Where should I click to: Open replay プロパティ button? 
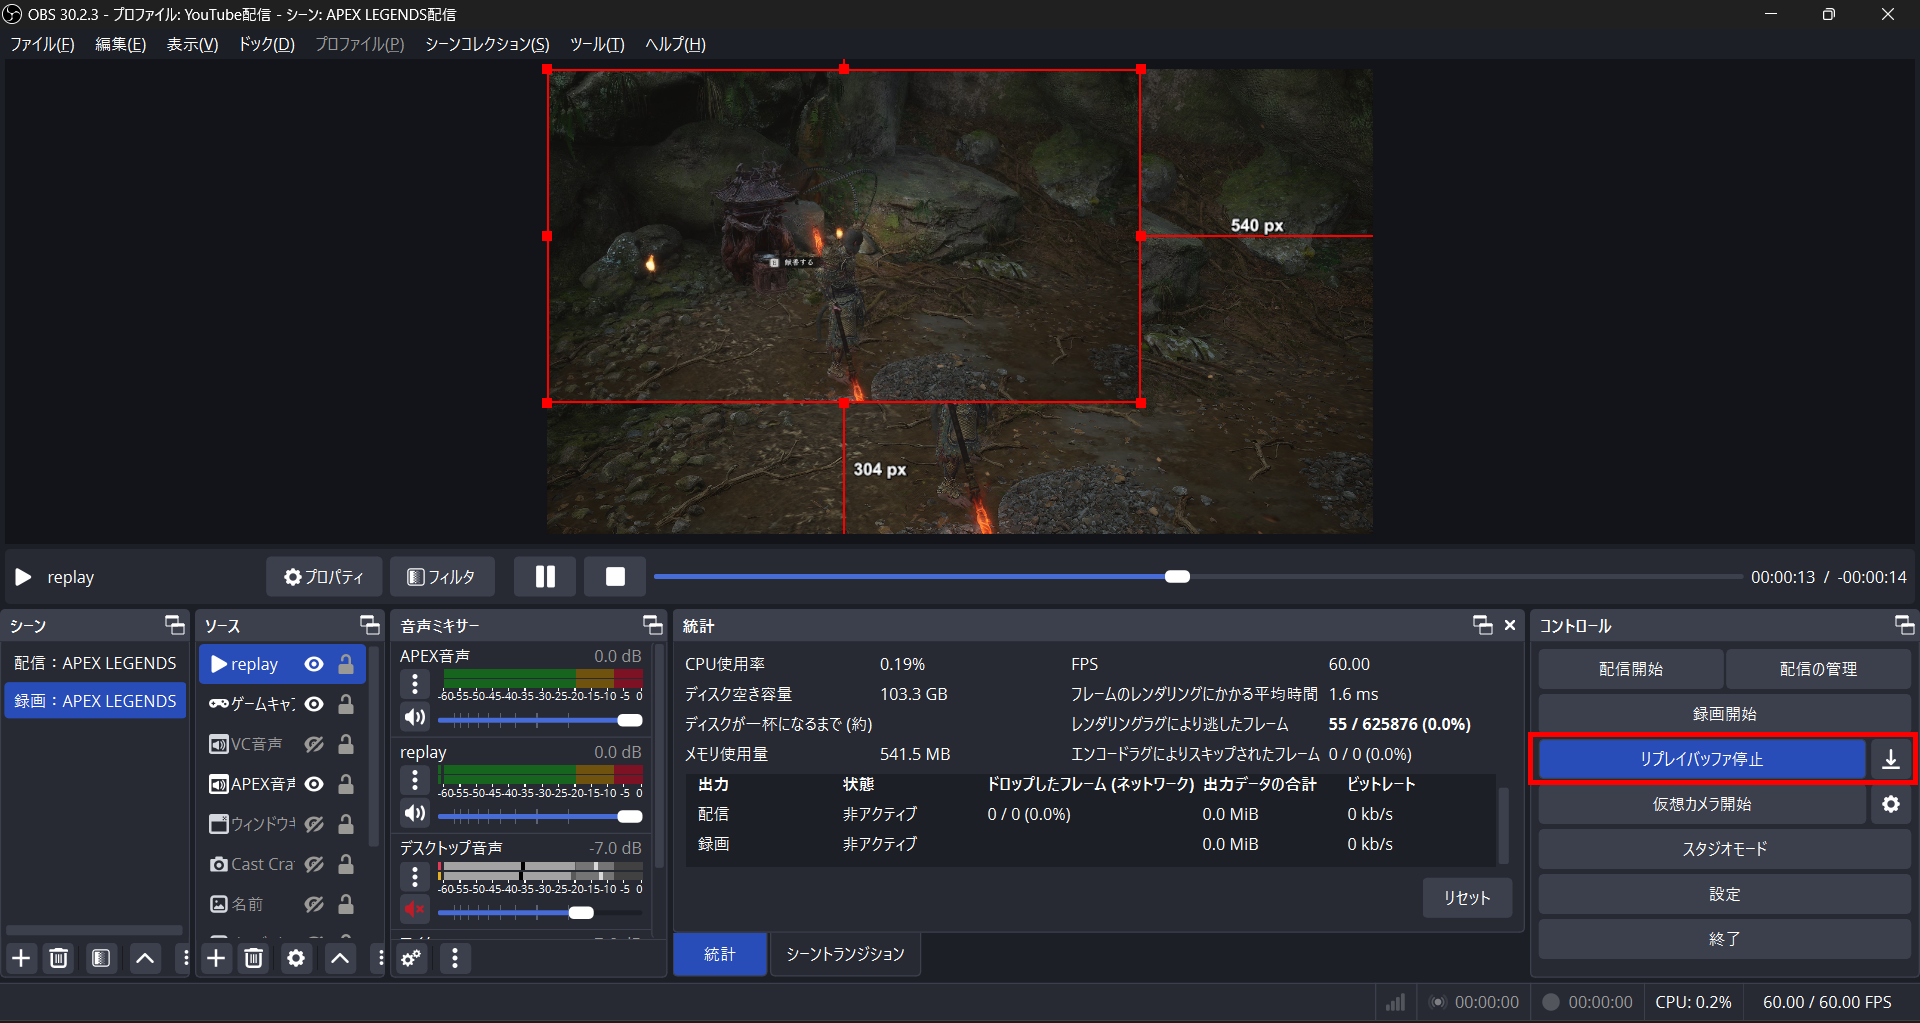click(x=324, y=577)
